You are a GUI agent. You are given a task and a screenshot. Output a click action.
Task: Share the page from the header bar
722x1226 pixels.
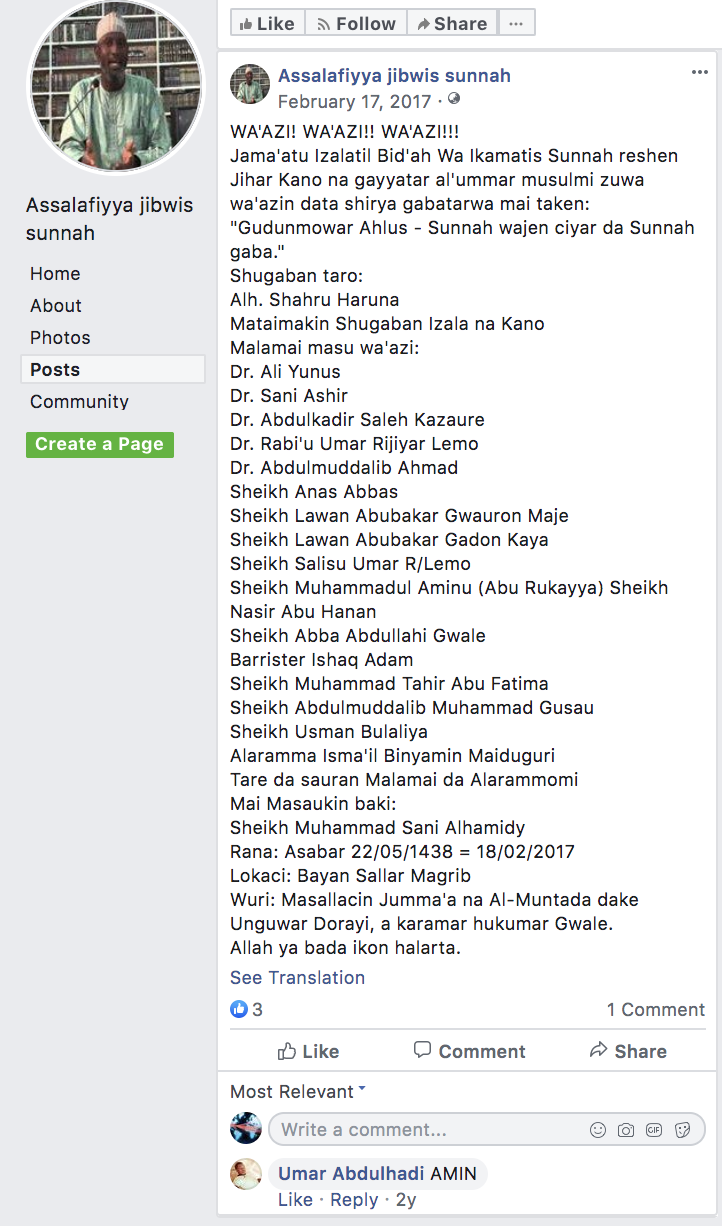click(x=451, y=23)
